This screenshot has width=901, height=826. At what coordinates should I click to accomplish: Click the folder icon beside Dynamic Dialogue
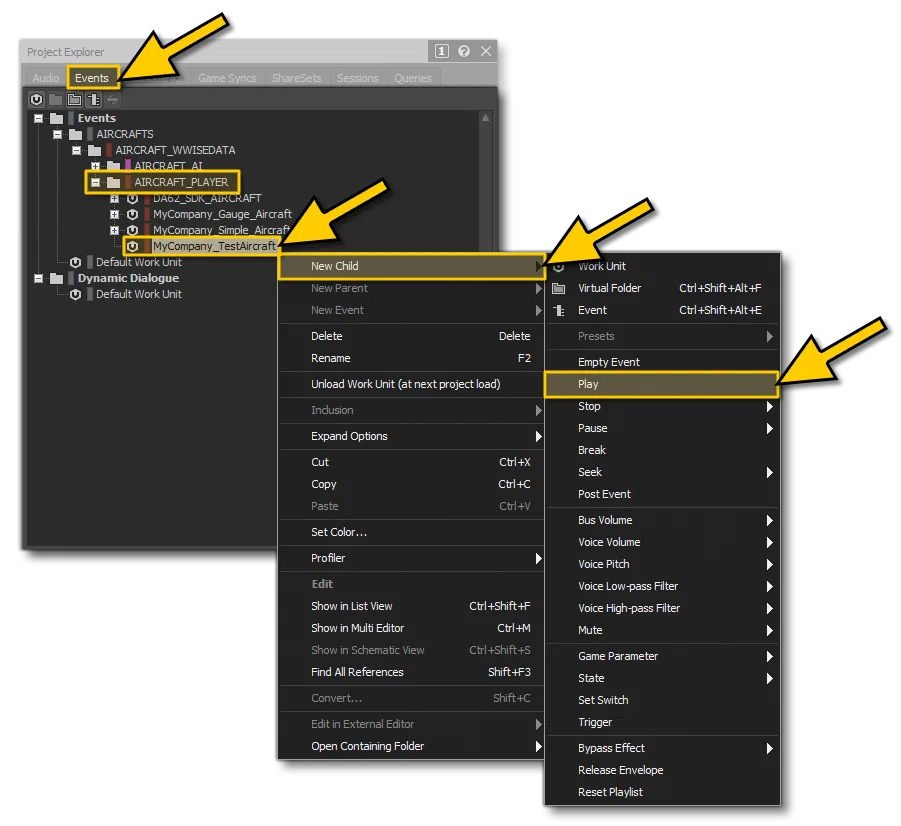click(x=56, y=278)
